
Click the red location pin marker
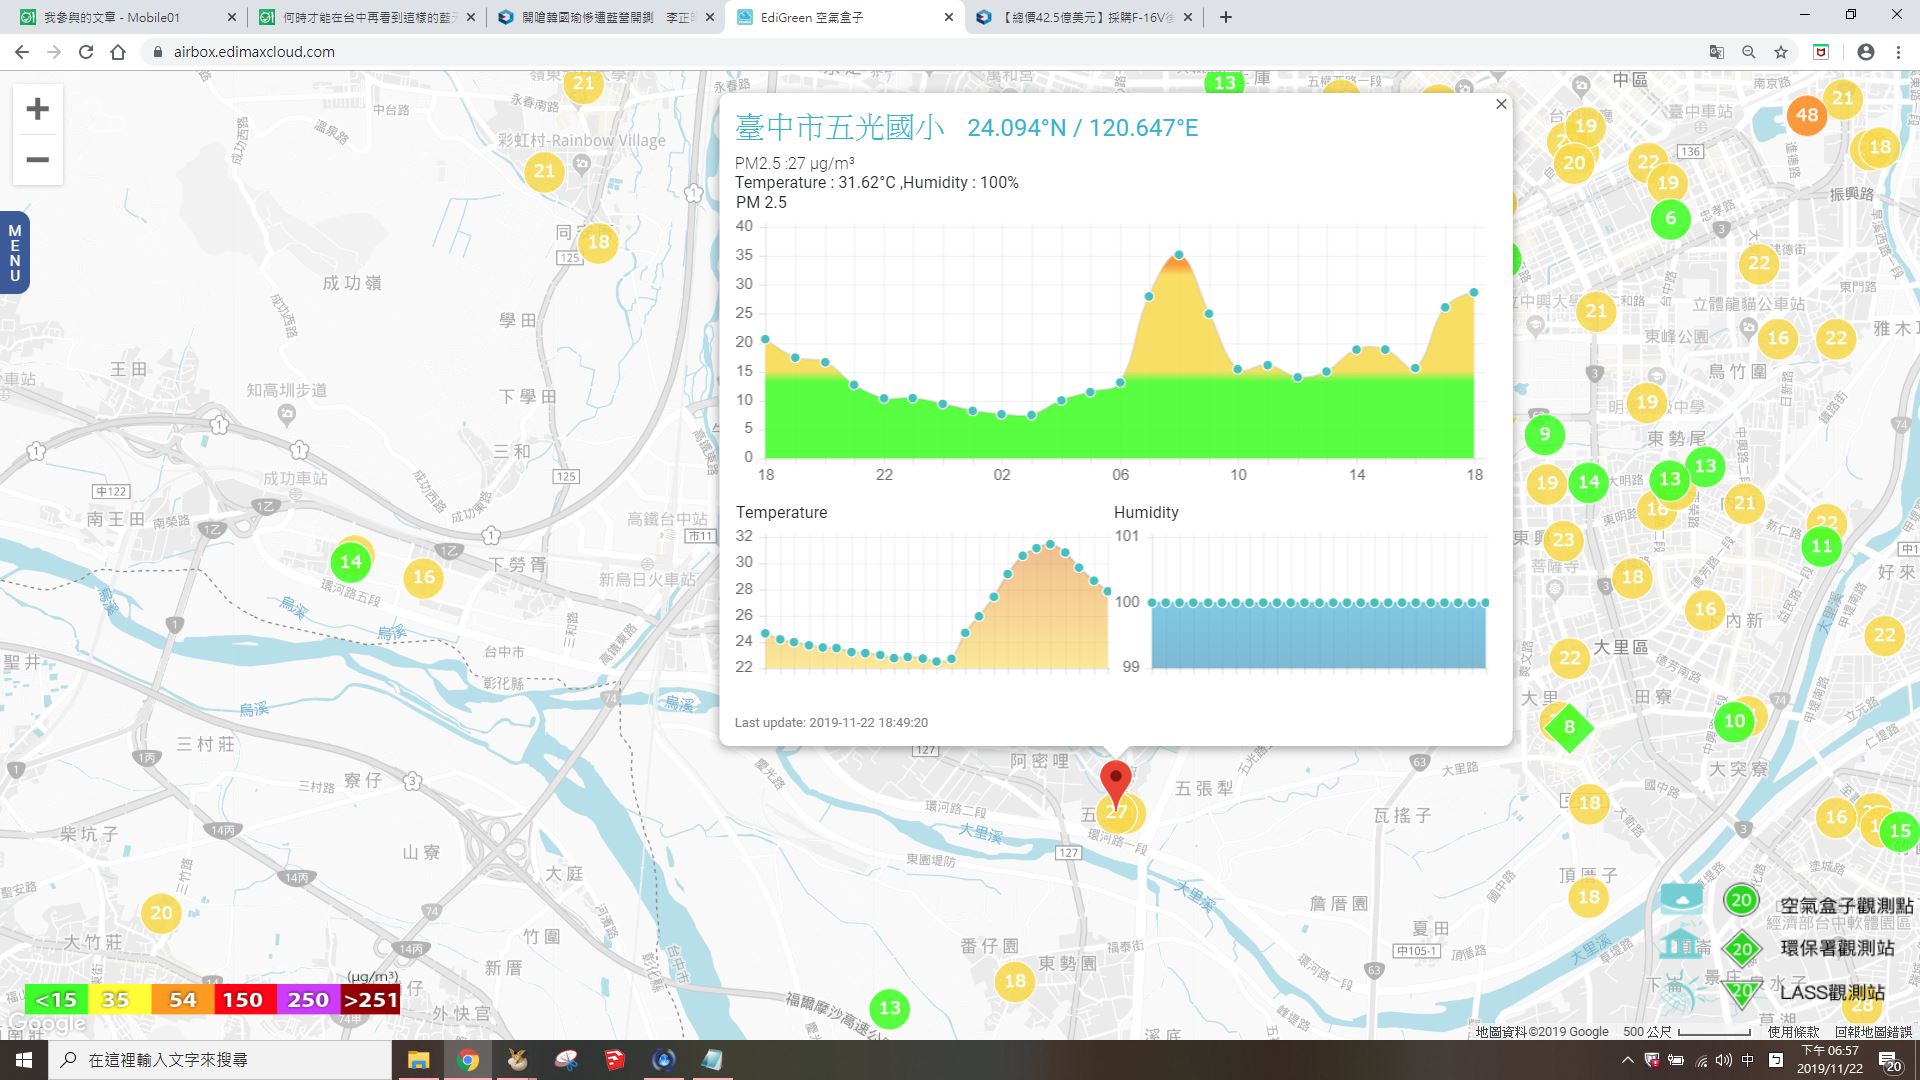coord(1115,784)
